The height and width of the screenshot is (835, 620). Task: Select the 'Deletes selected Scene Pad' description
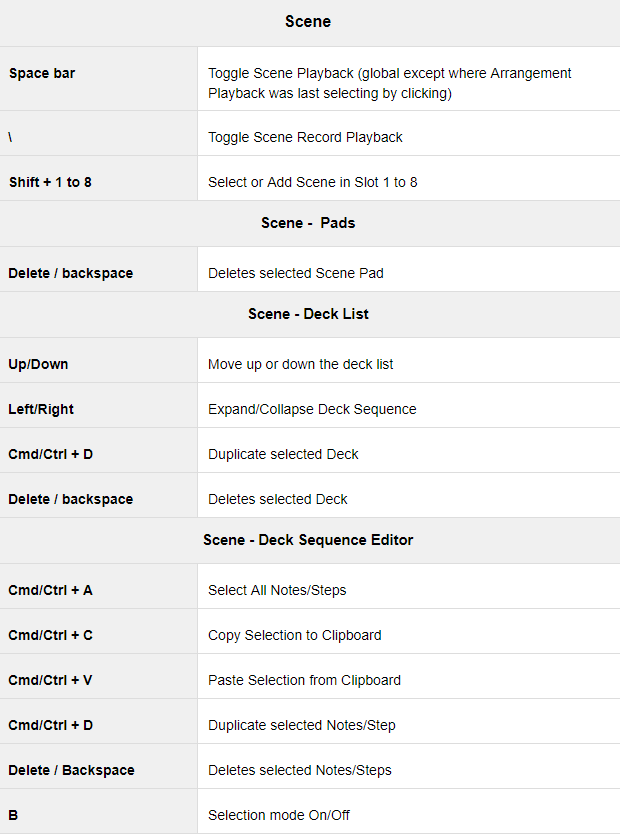point(296,273)
